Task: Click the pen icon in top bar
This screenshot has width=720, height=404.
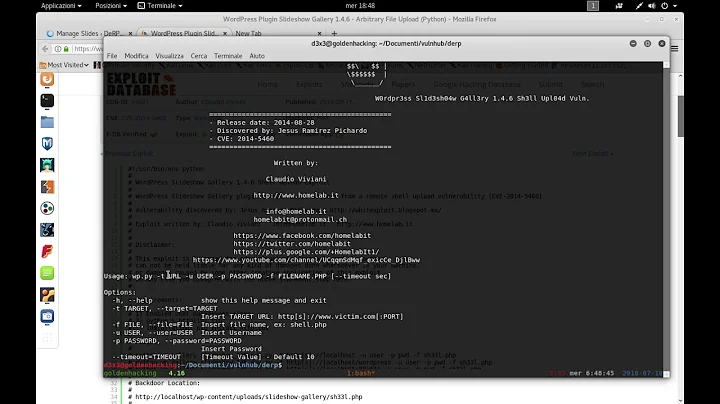Action: tap(639, 6)
